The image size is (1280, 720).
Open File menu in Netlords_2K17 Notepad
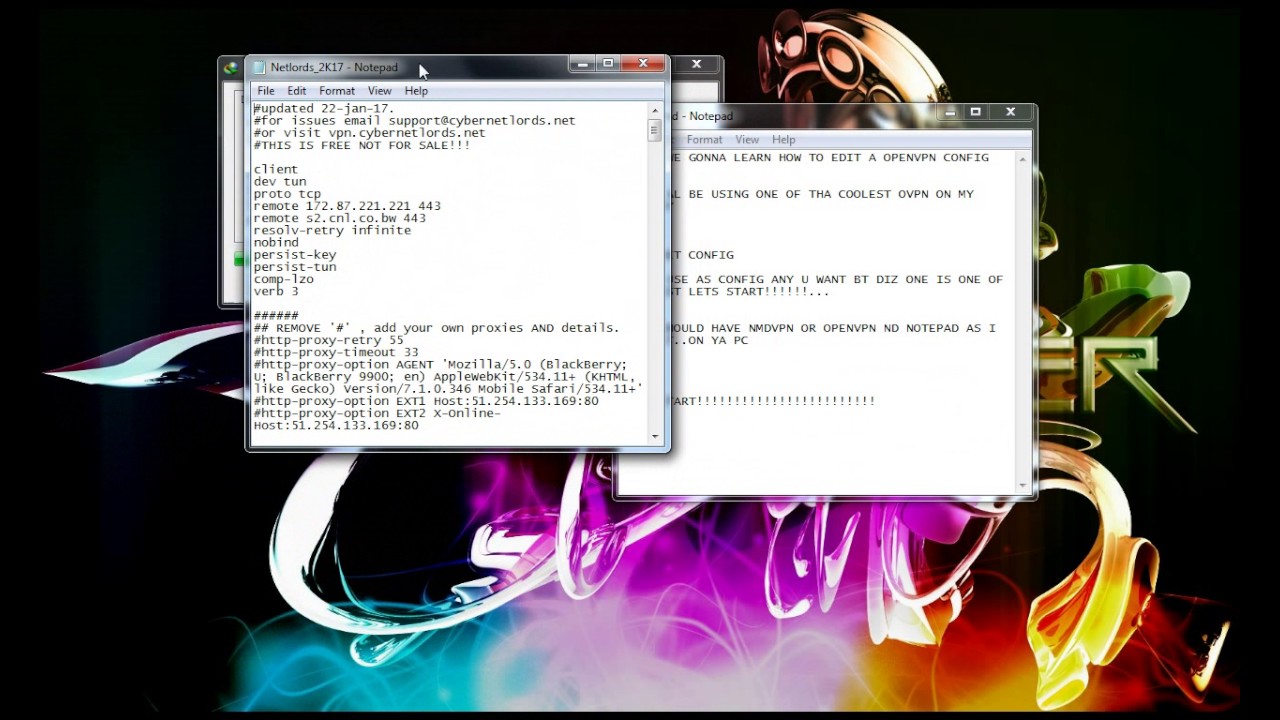[266, 91]
